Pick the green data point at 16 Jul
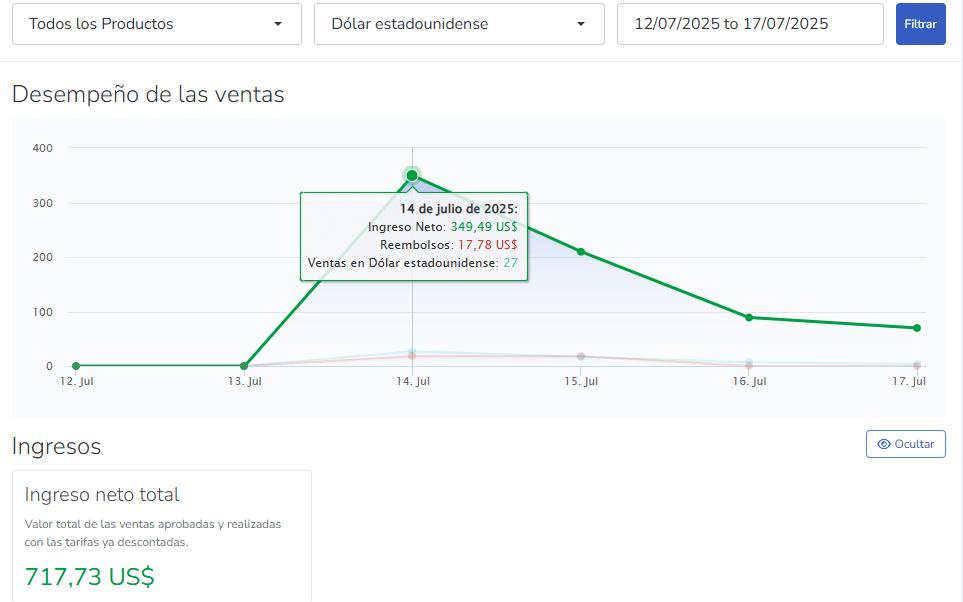963x602 pixels. point(748,317)
